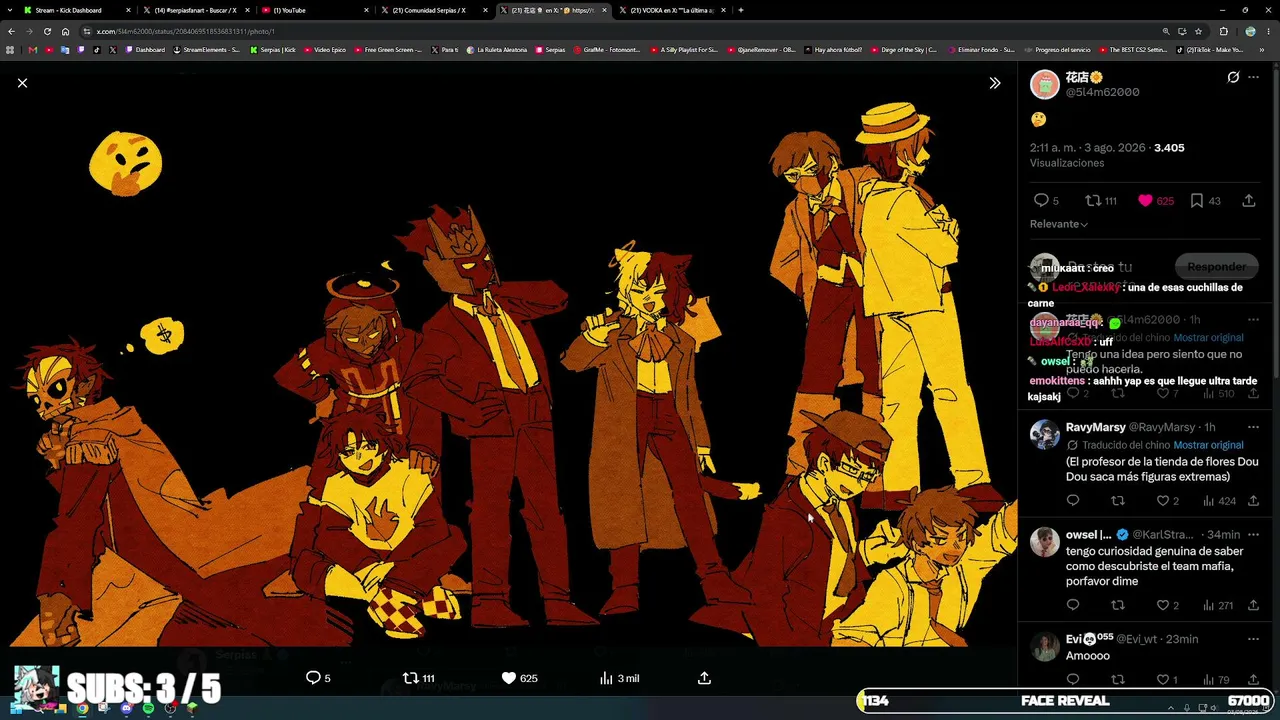Reply to RavyMarsy's comment

click(x=1073, y=501)
